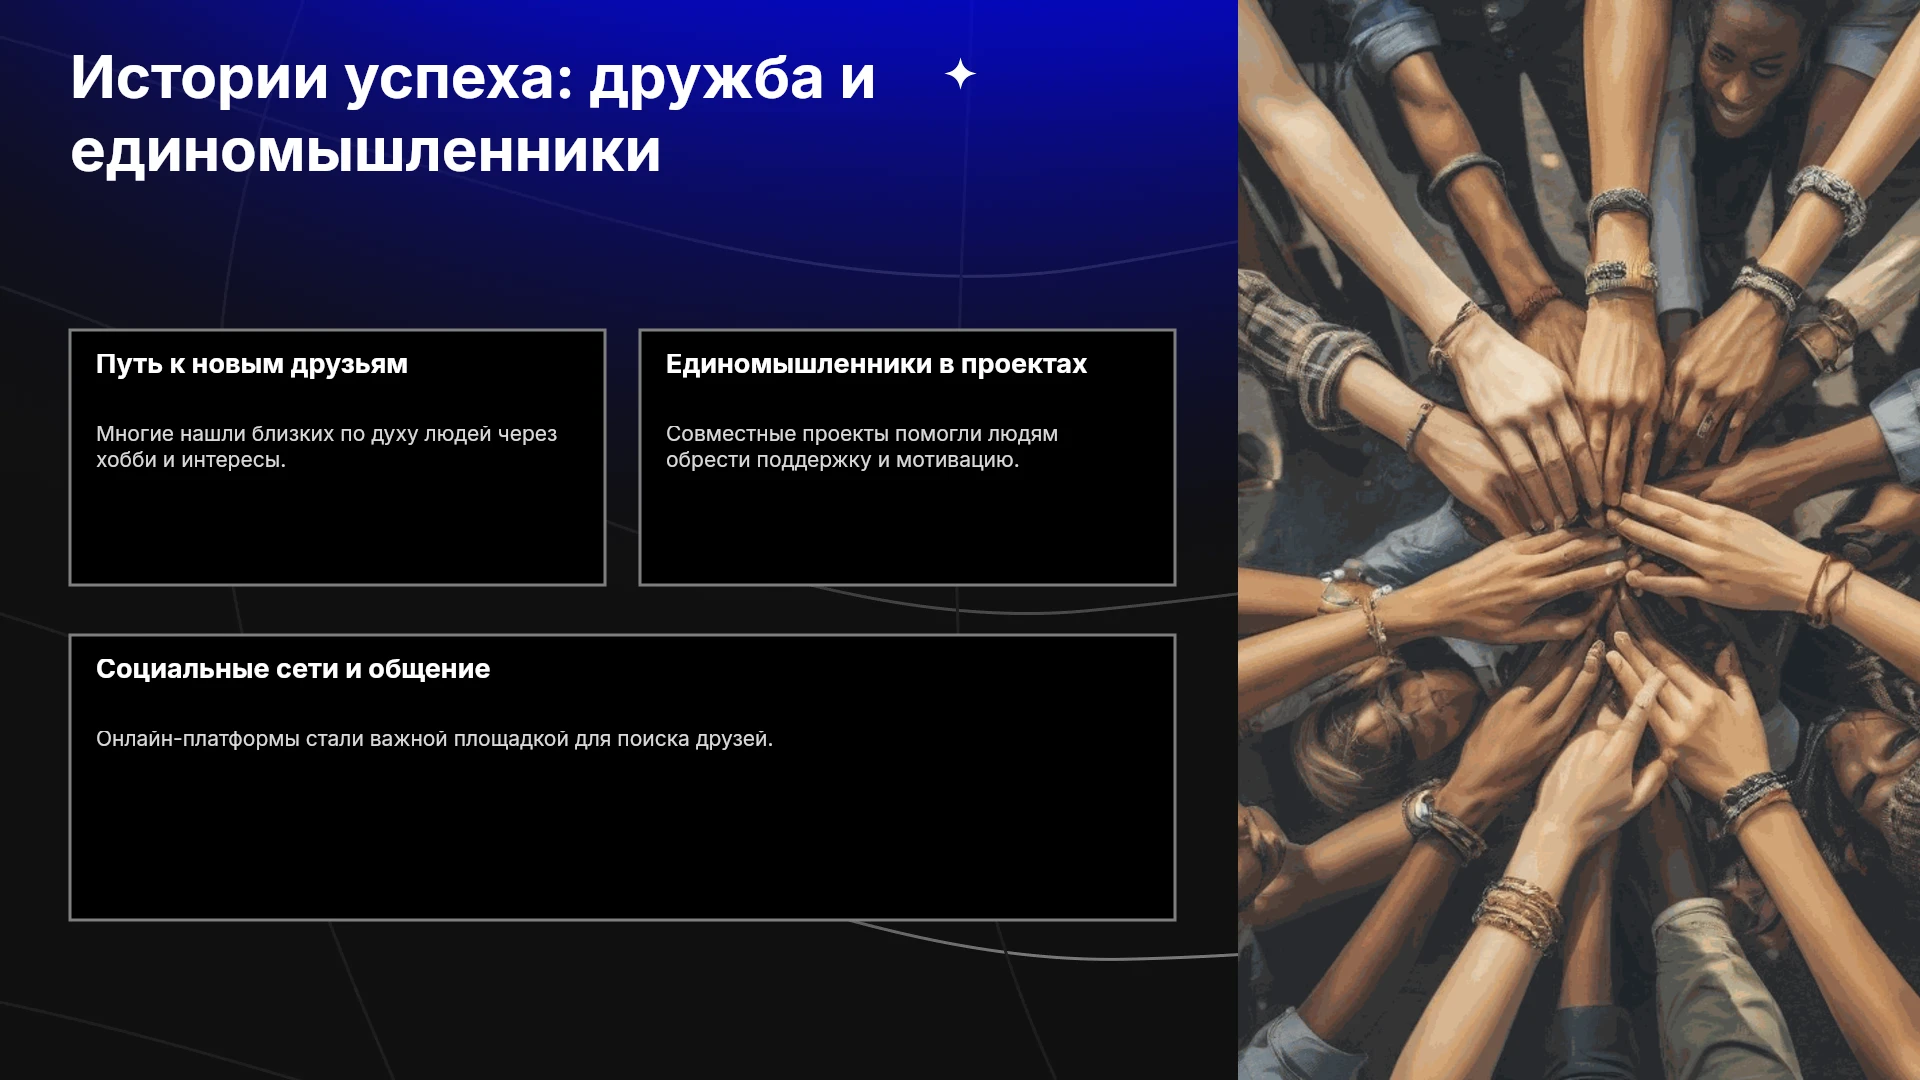The image size is (1920, 1080).
Task: Click the heading "Путь к новым друзьям"
Action: [x=252, y=364]
